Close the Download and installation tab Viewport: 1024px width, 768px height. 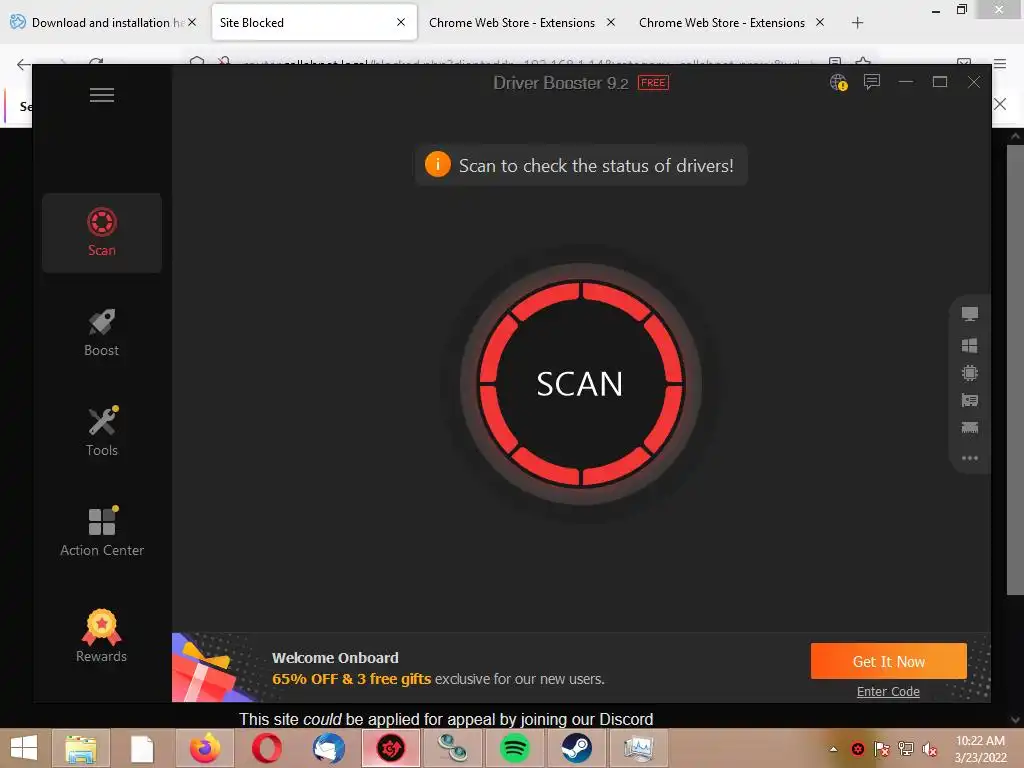click(192, 22)
